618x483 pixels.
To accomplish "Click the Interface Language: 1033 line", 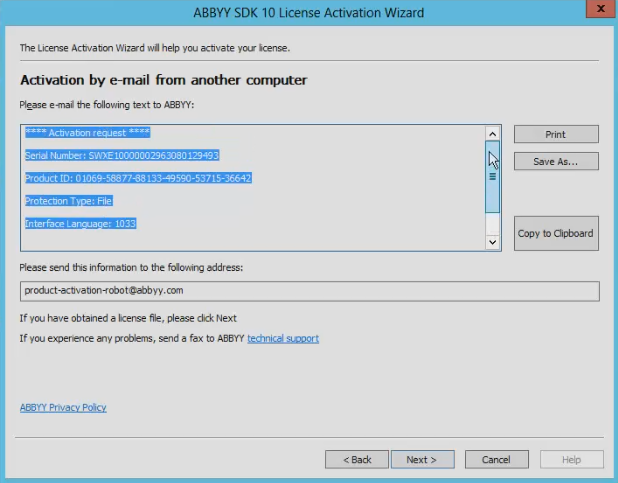I will click(x=80, y=224).
